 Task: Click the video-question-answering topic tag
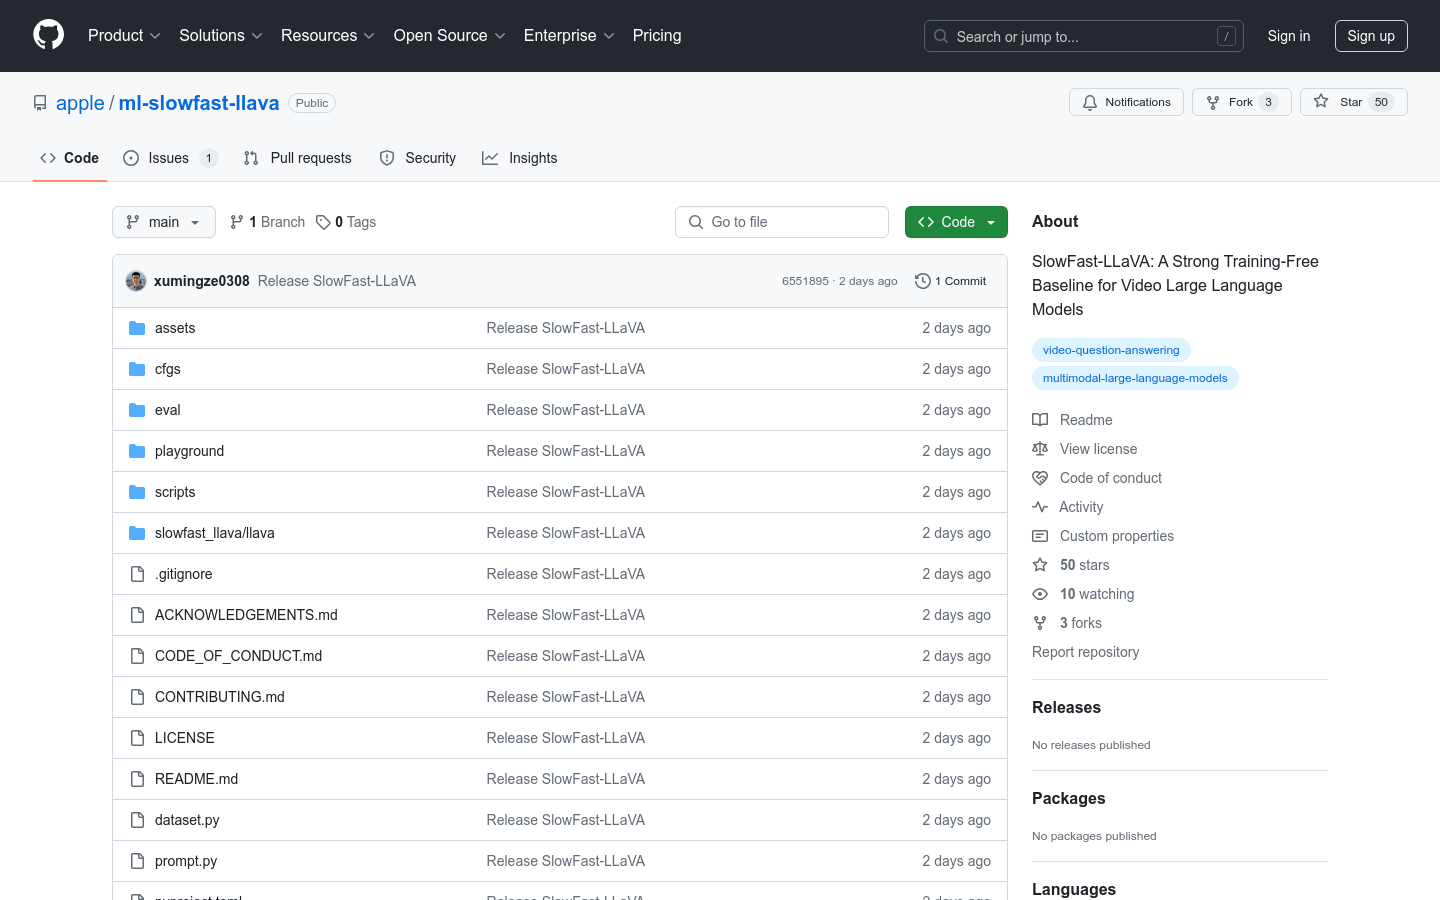pyautogui.click(x=1111, y=350)
